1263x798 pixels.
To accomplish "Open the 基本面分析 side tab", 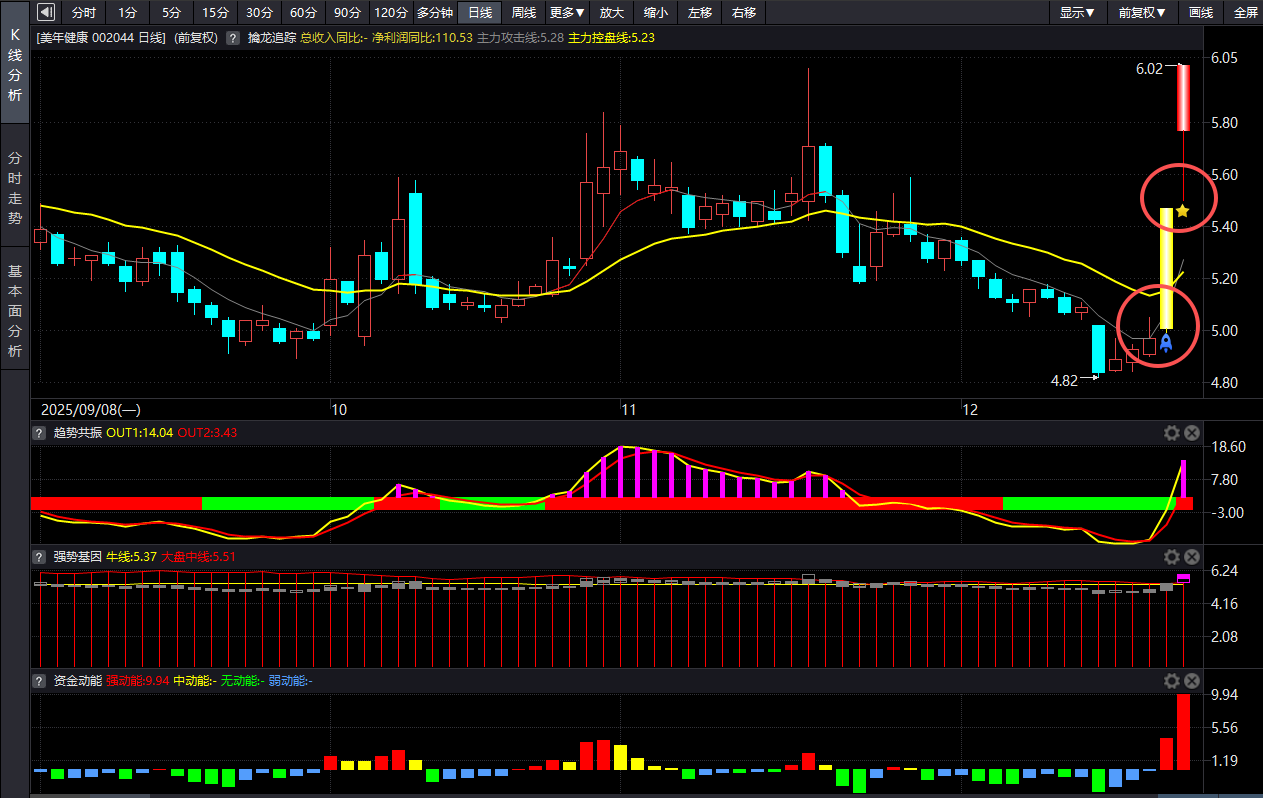I will click(x=14, y=310).
